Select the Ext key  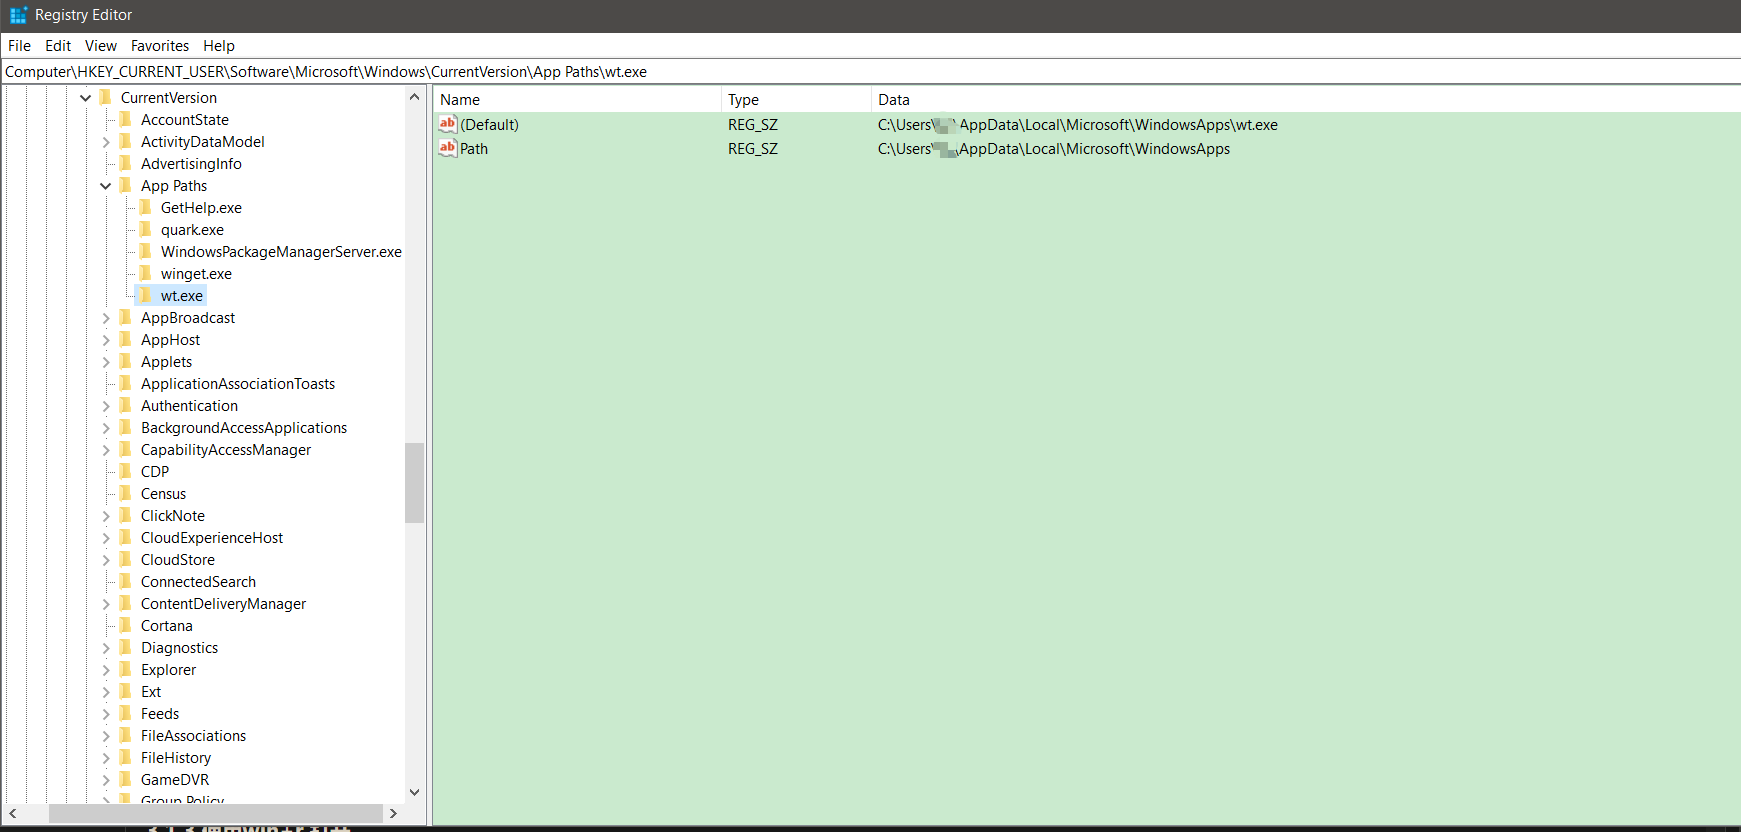(151, 691)
